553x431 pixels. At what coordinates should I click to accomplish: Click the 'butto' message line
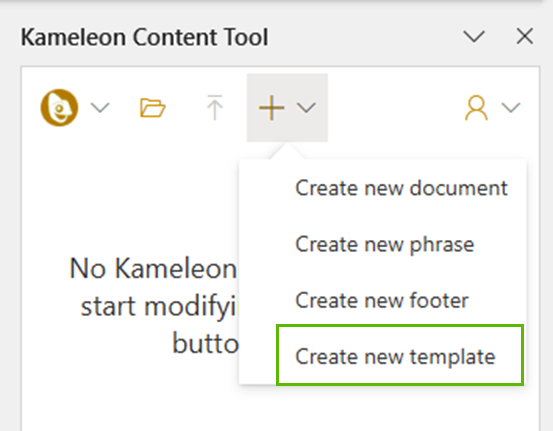click(x=206, y=344)
